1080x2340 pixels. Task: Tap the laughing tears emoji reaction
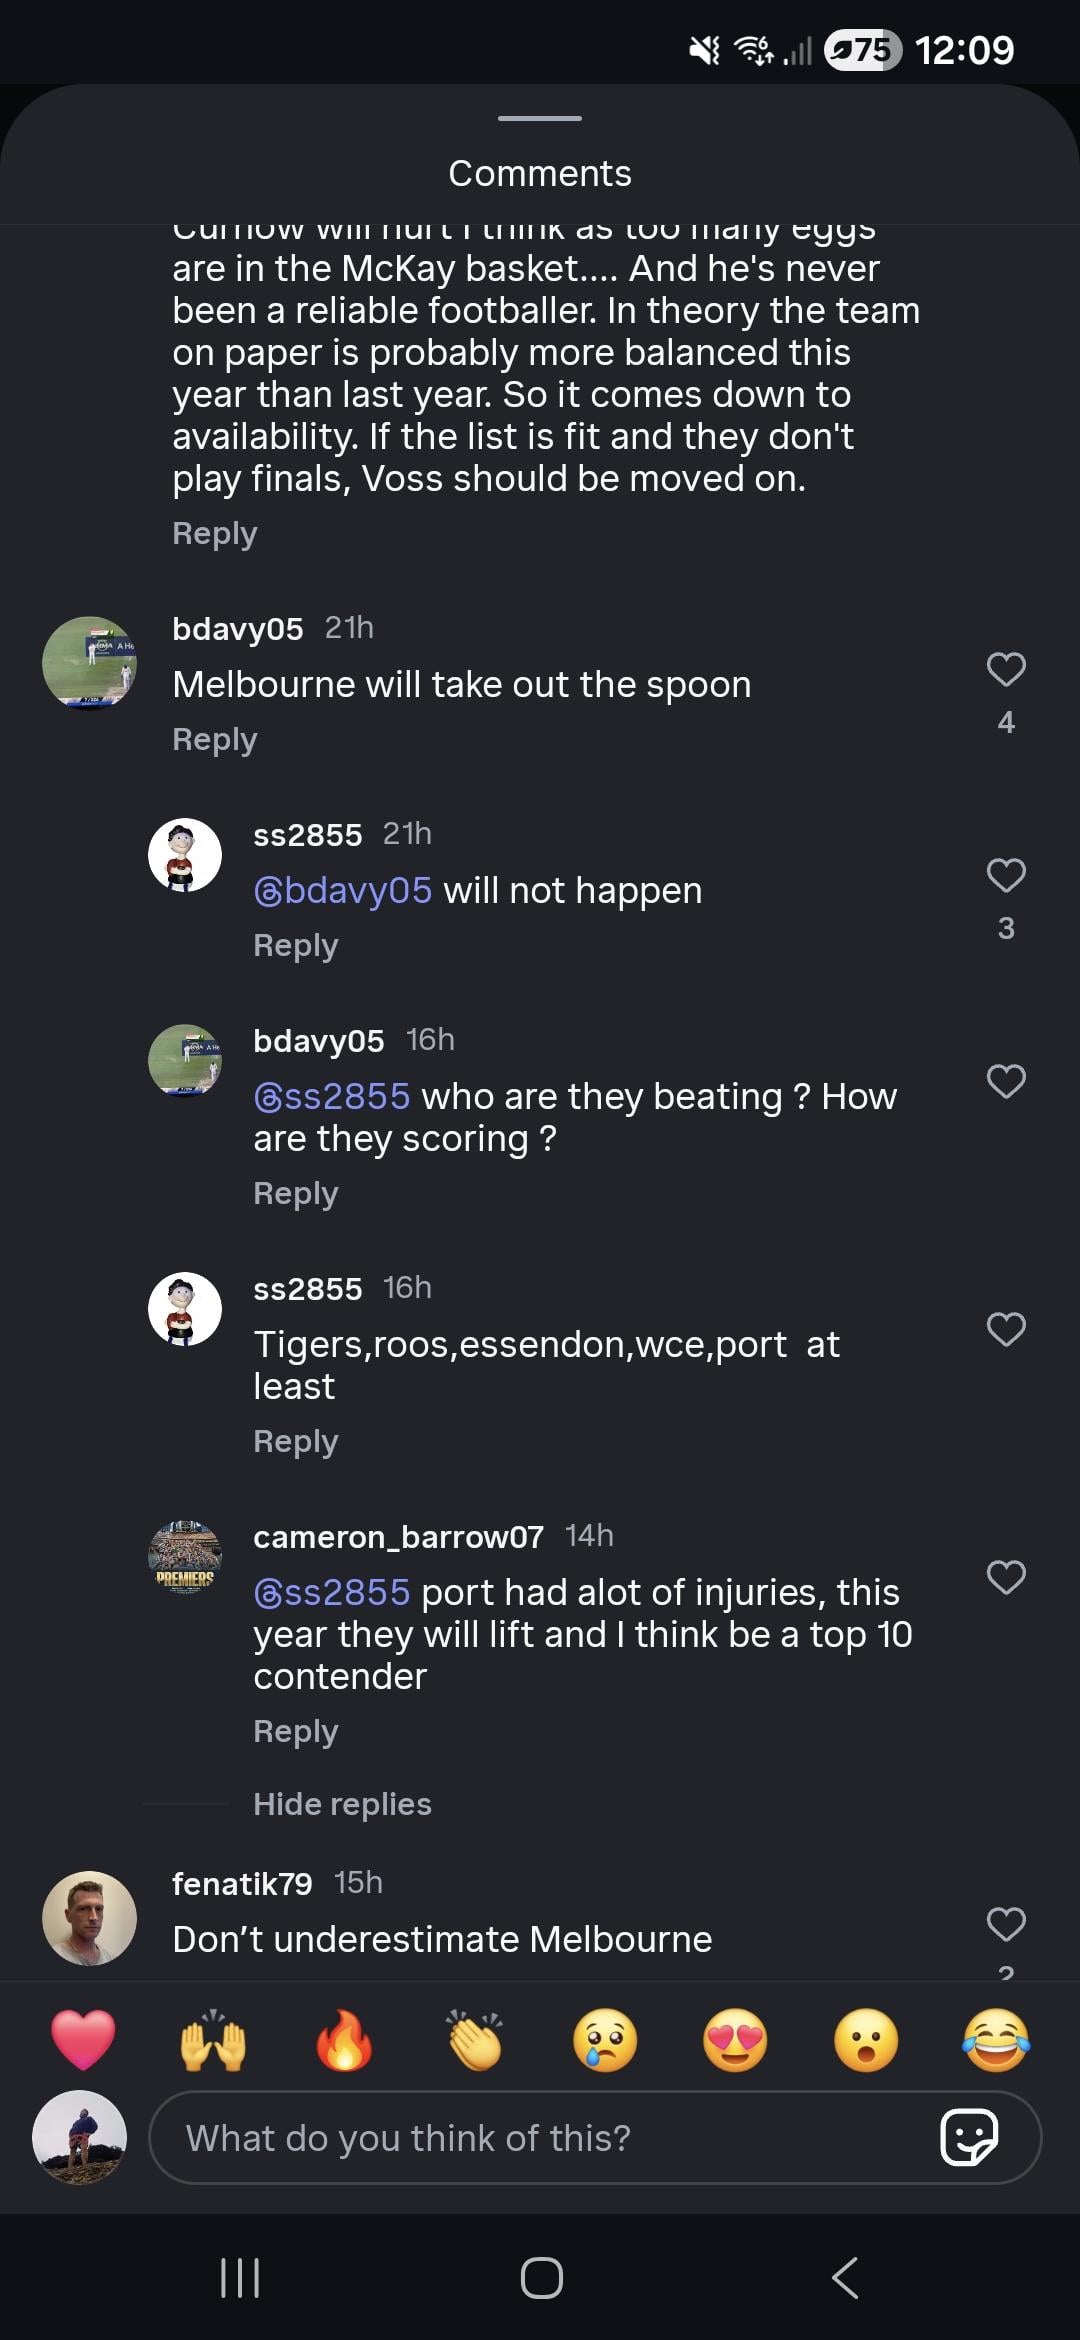(x=996, y=2040)
